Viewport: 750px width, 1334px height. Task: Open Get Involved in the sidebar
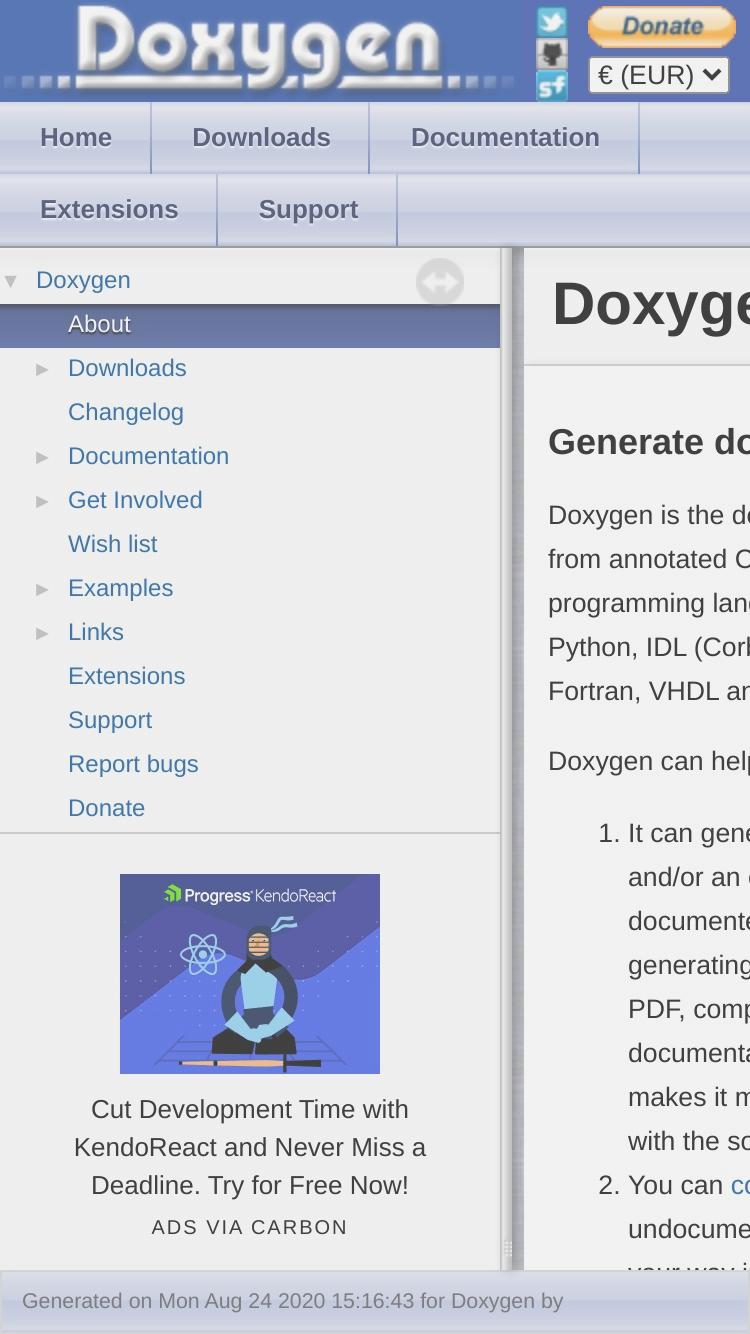pyautogui.click(x=135, y=500)
